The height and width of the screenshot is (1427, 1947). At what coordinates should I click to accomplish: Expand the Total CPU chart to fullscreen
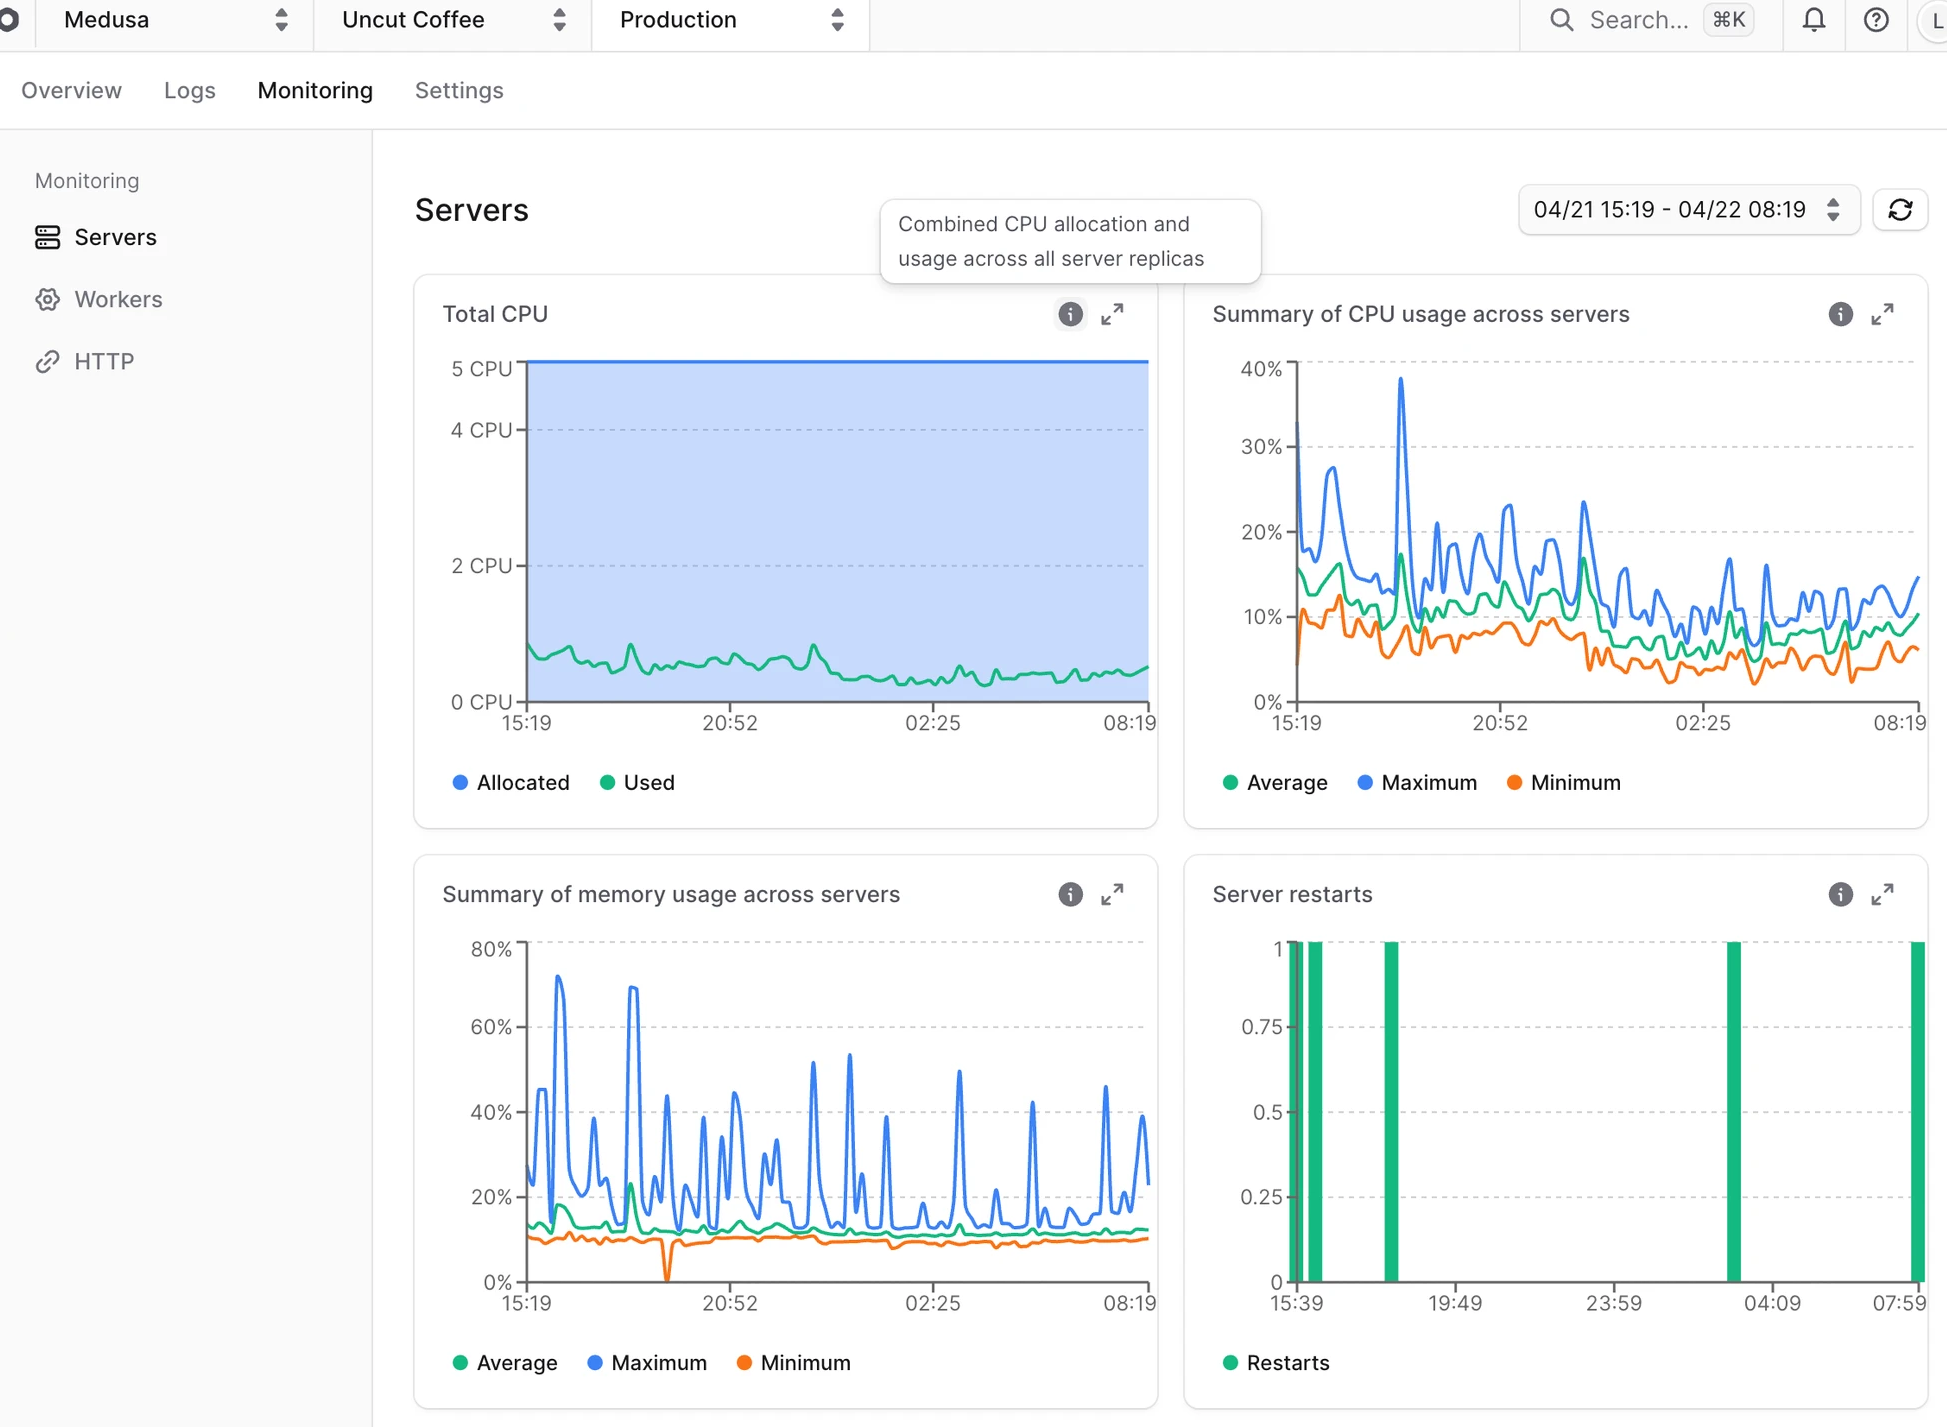[1112, 314]
